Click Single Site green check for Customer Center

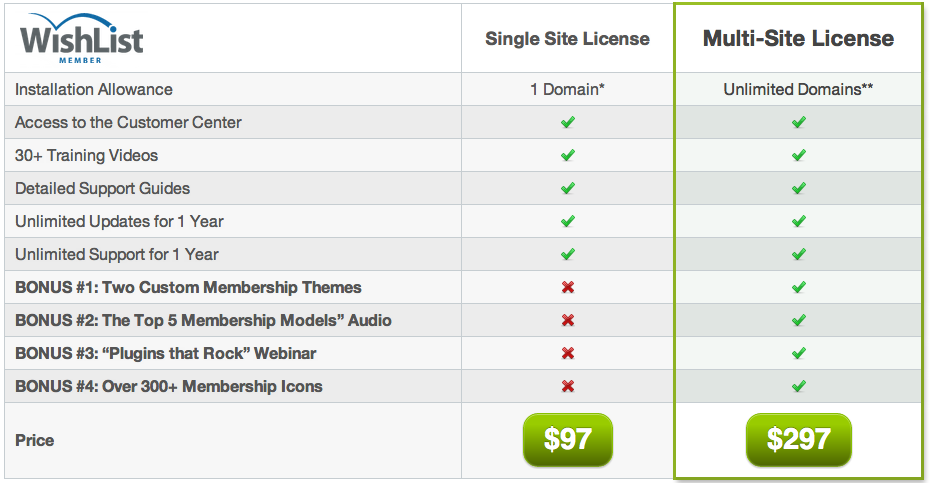[568, 122]
